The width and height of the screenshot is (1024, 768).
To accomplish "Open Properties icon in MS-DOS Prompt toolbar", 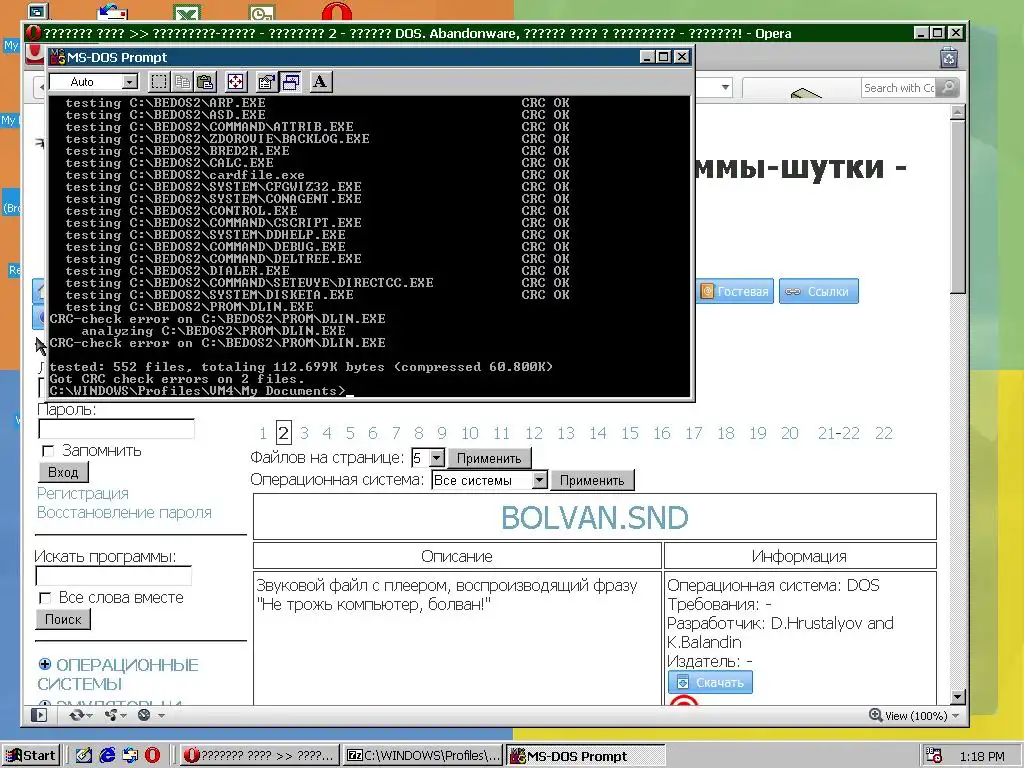I will 266,82.
